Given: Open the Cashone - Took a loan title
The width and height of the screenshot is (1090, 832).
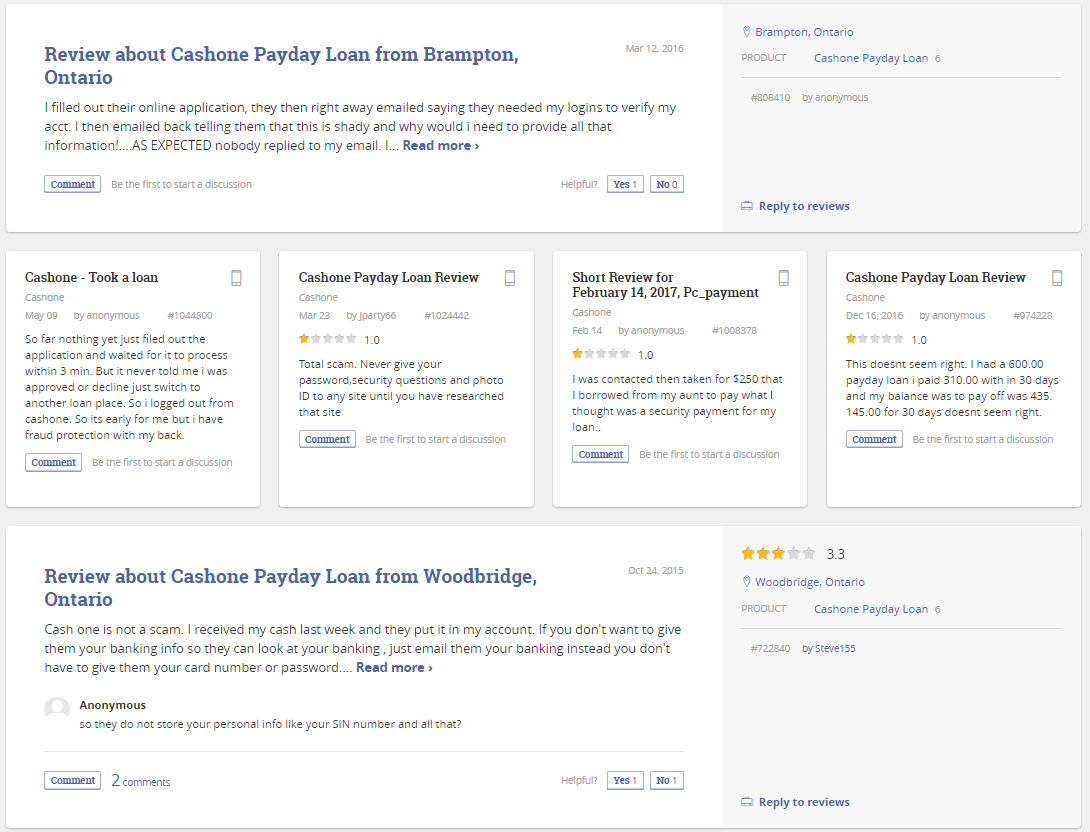Looking at the screenshot, I should (91, 277).
